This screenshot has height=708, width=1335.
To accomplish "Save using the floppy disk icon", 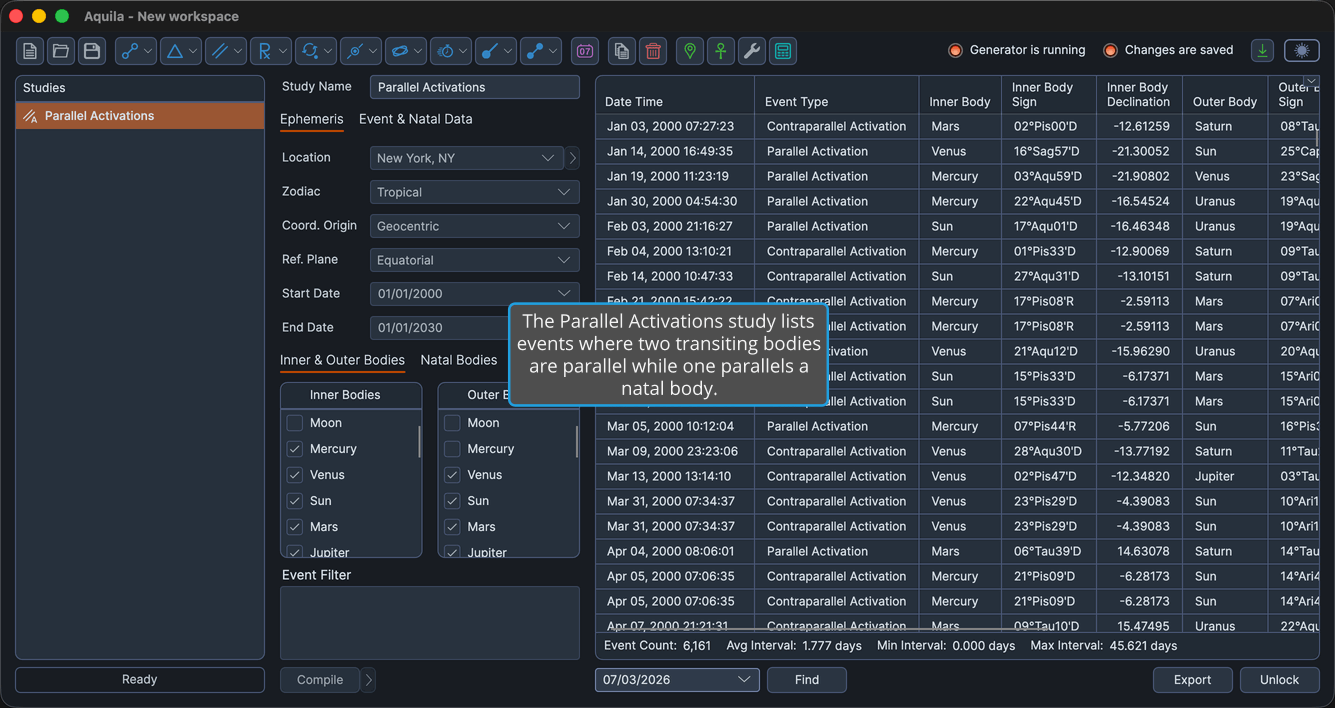I will coord(92,50).
